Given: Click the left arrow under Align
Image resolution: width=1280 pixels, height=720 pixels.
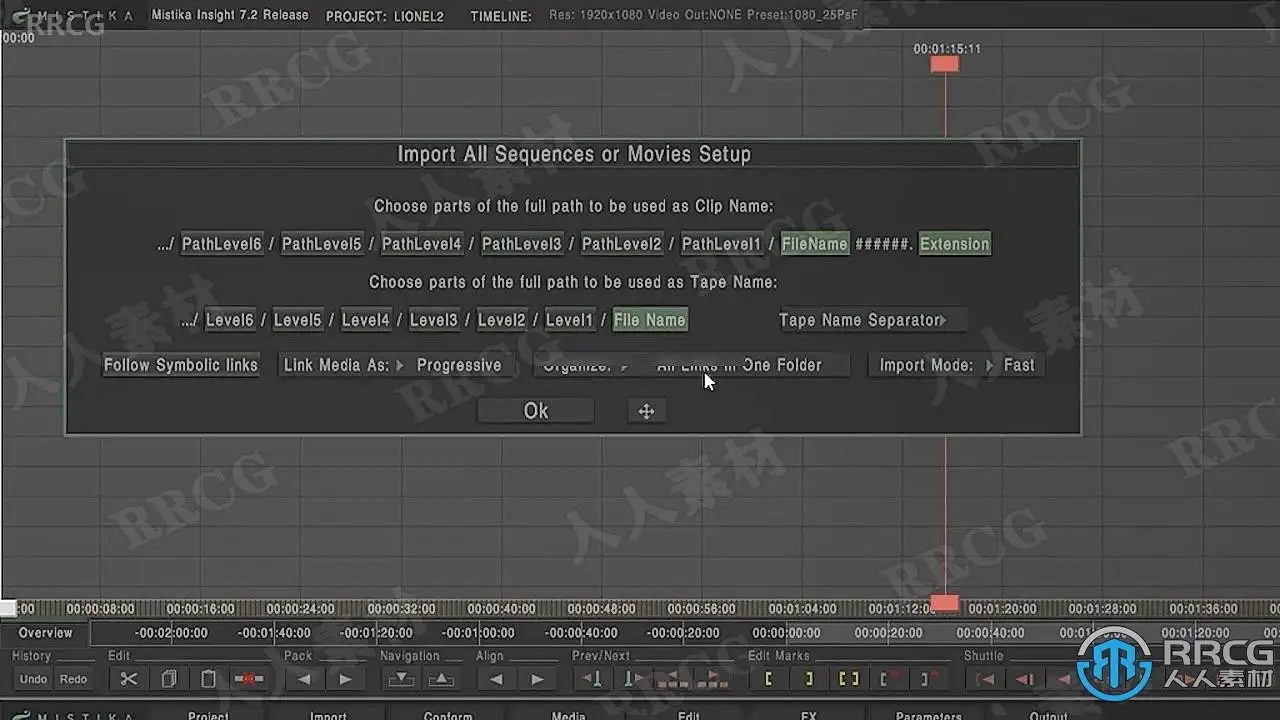Looking at the screenshot, I should point(496,679).
